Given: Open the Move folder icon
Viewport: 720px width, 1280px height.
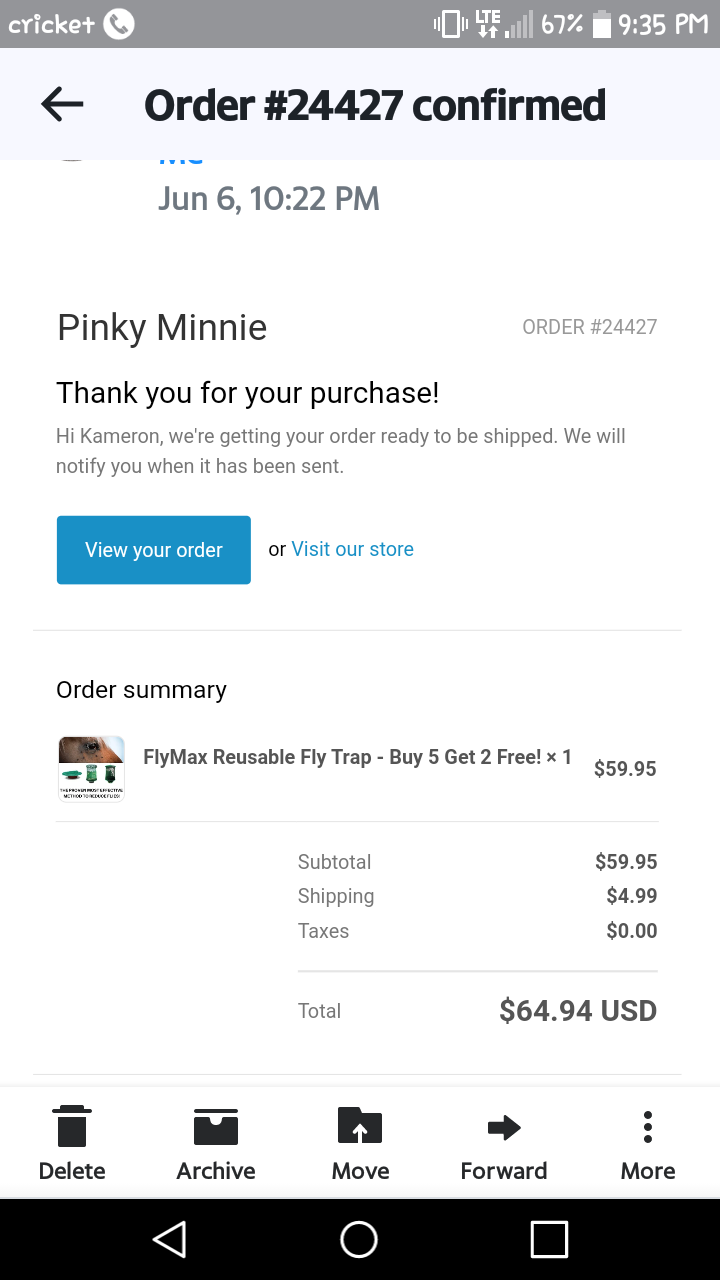Looking at the screenshot, I should [360, 1125].
